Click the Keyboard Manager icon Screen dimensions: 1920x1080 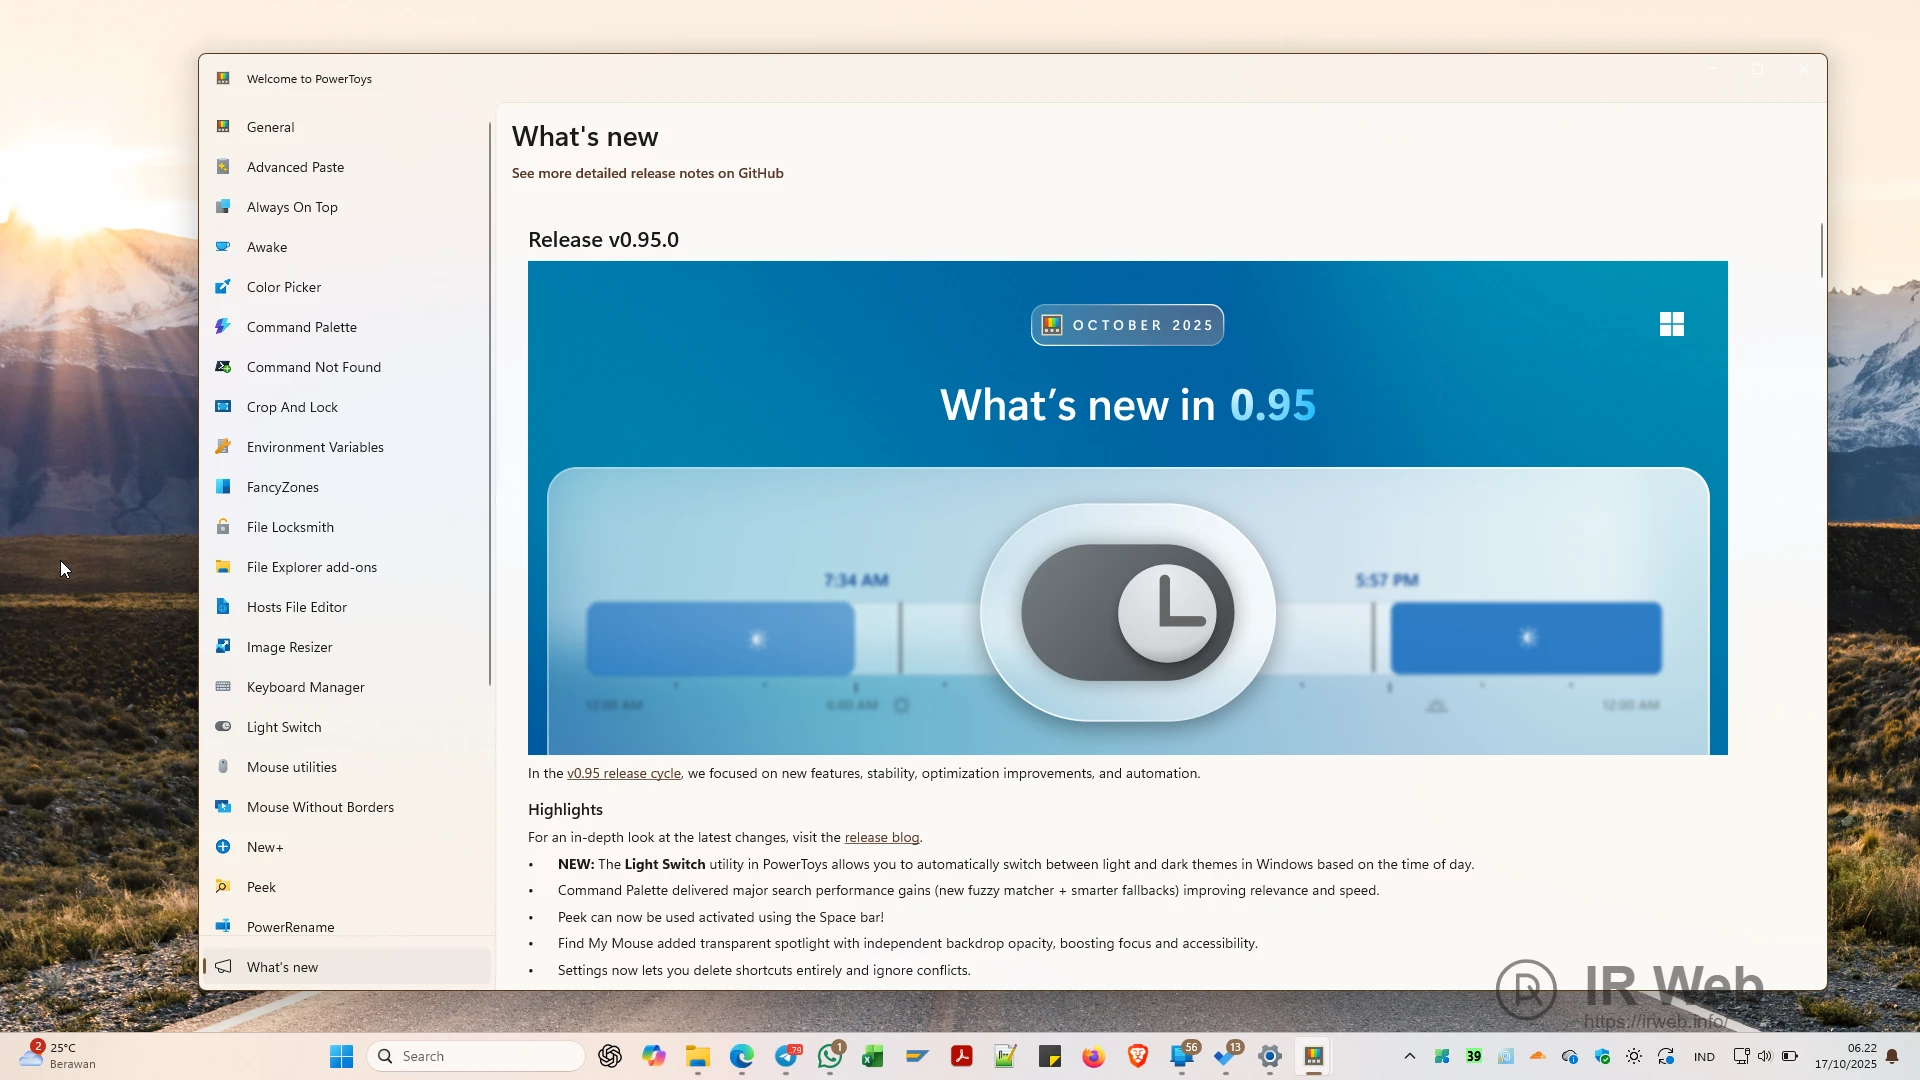(223, 687)
